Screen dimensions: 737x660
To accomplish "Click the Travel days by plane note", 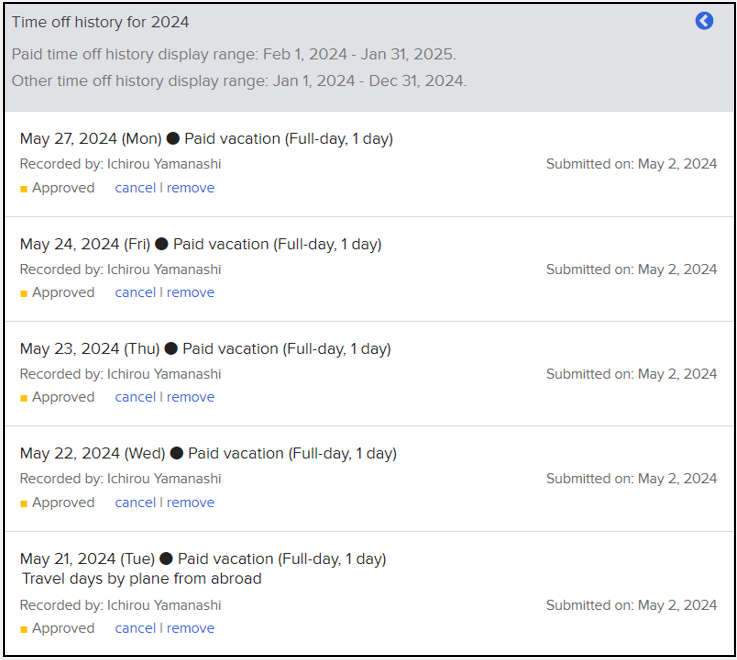I will coord(141,578).
